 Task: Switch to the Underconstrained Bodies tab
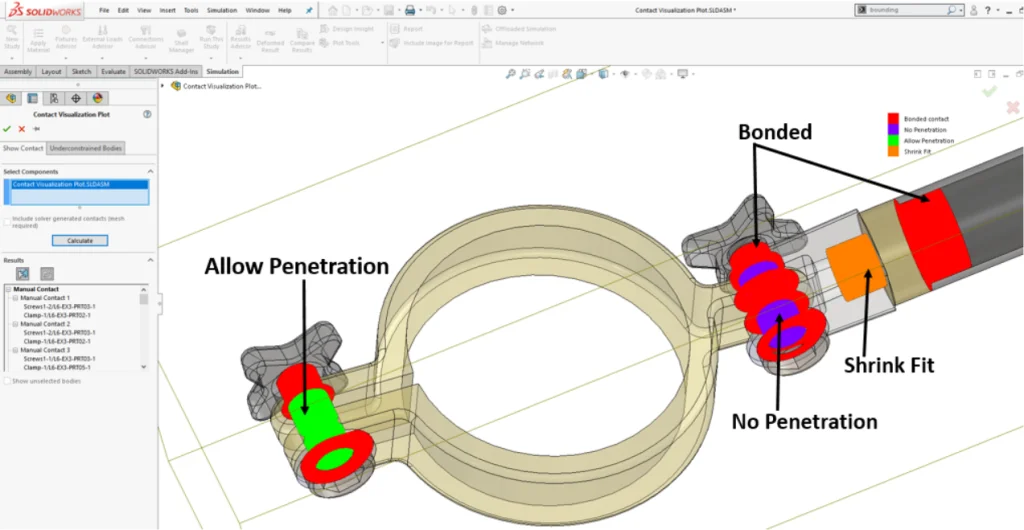click(x=86, y=148)
